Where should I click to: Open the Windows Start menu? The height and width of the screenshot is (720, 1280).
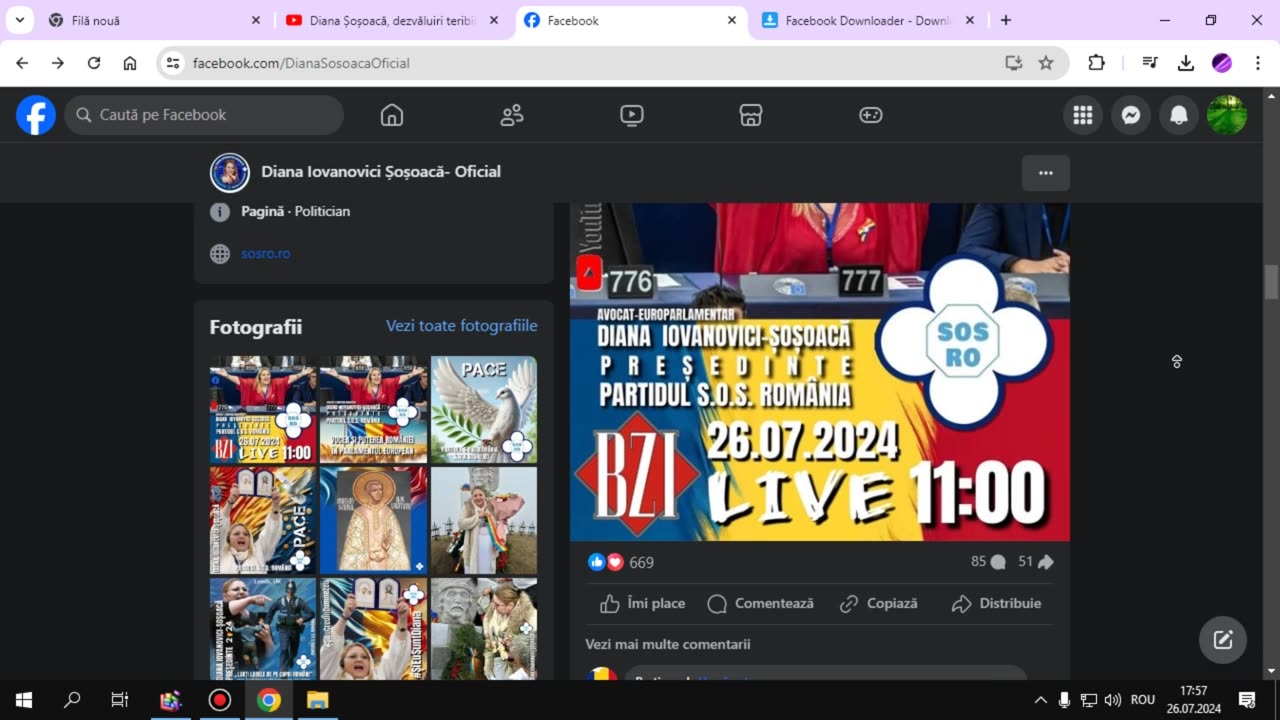pos(24,700)
